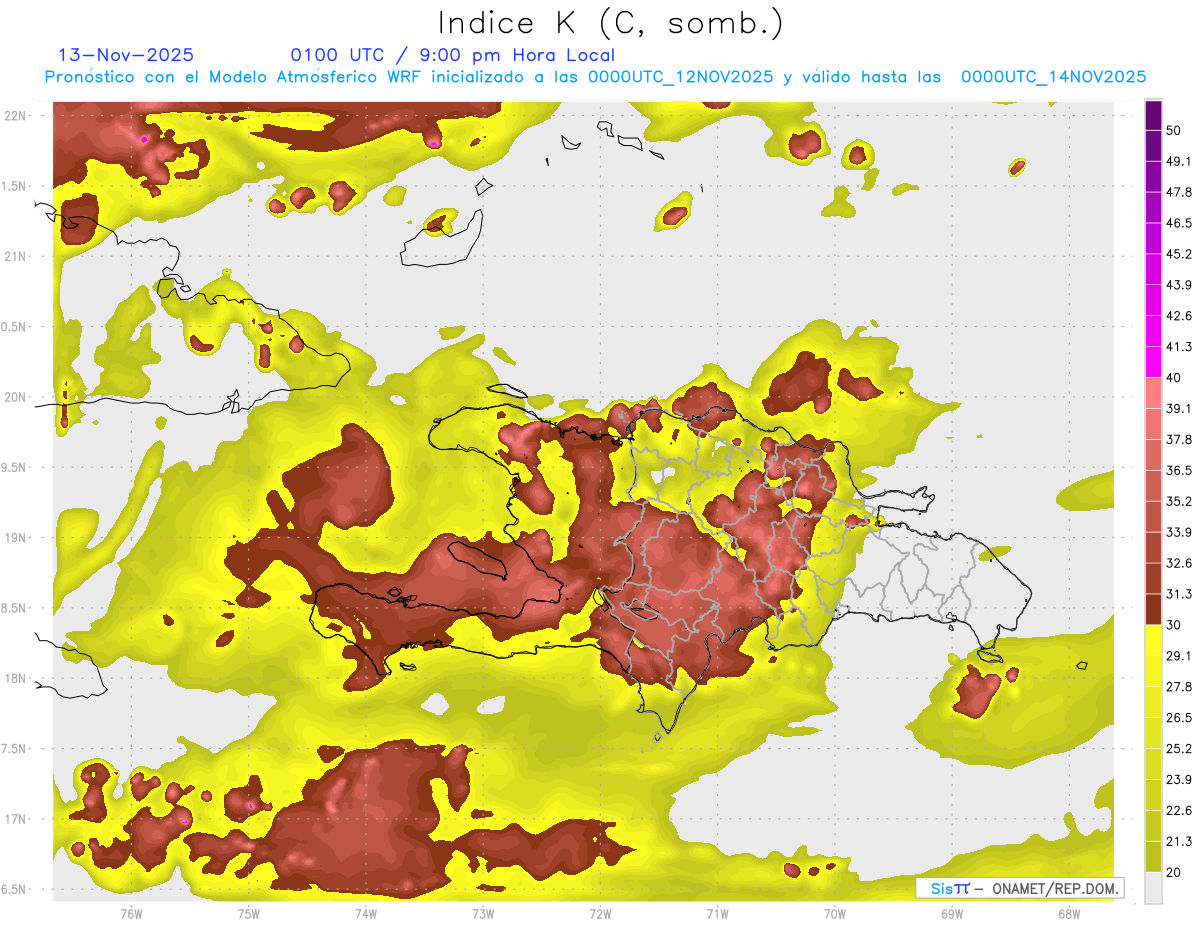This screenshot has width=1200, height=927.
Task: Pick the bright yellow swatch between 29.1 and 30
Action: click(1153, 640)
